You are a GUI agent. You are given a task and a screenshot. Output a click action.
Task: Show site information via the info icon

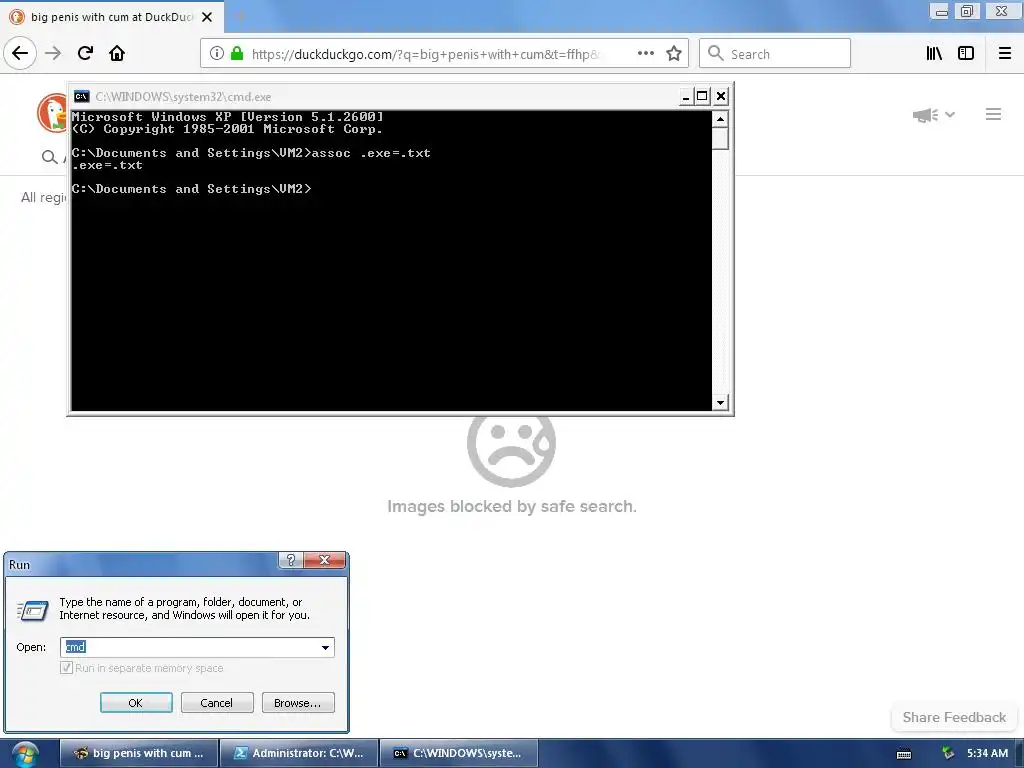[x=217, y=54]
